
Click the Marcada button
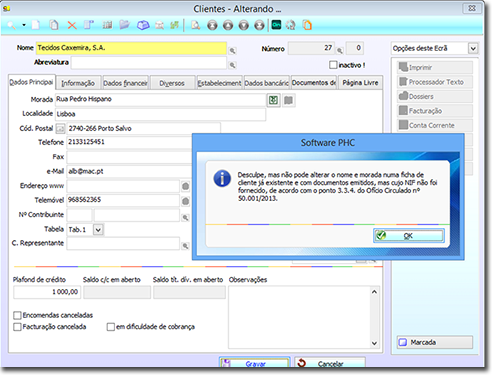point(435,342)
